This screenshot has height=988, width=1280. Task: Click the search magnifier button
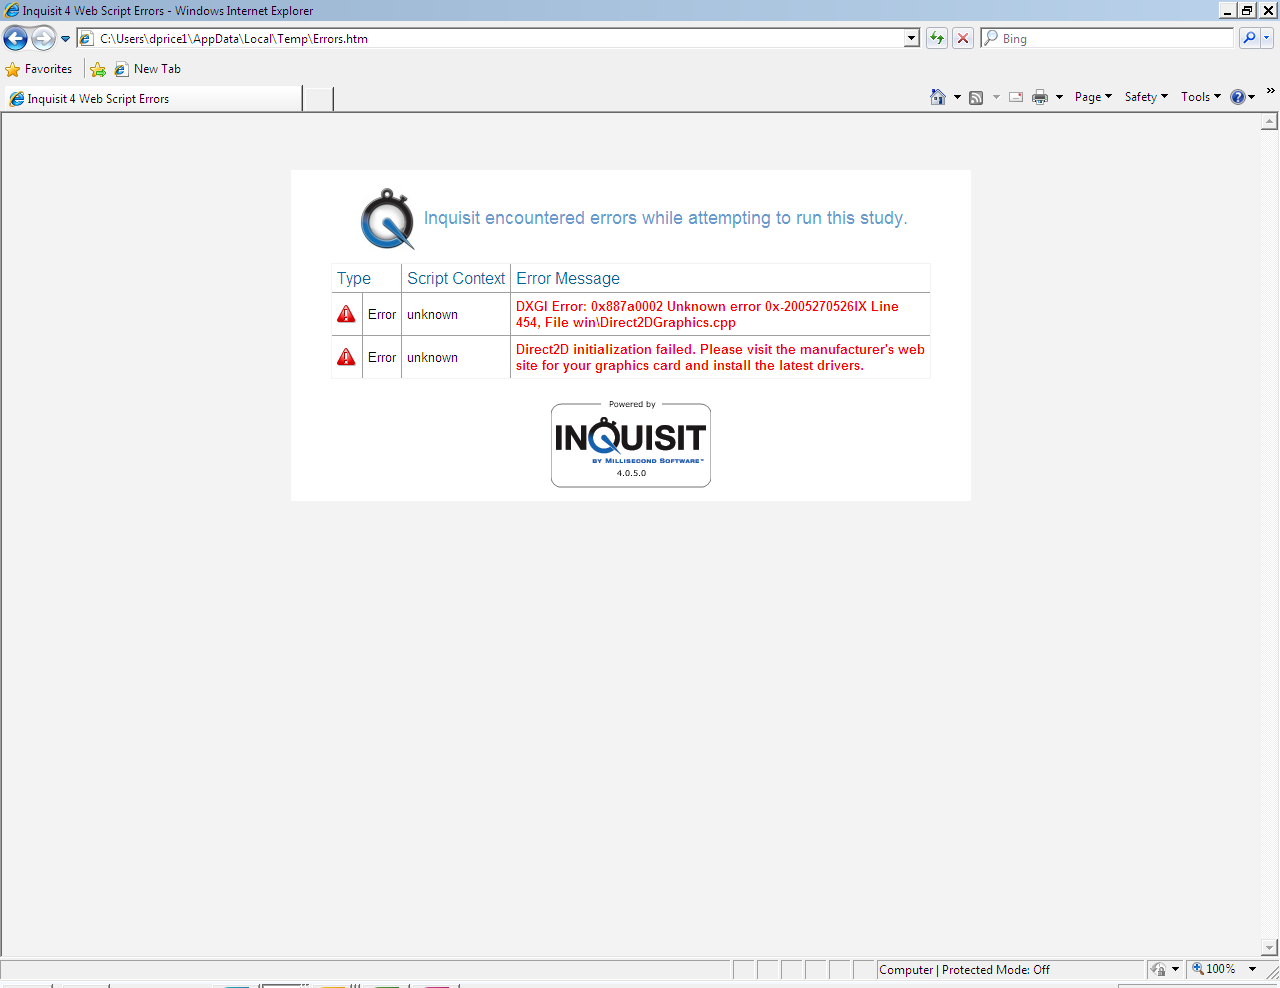1248,38
